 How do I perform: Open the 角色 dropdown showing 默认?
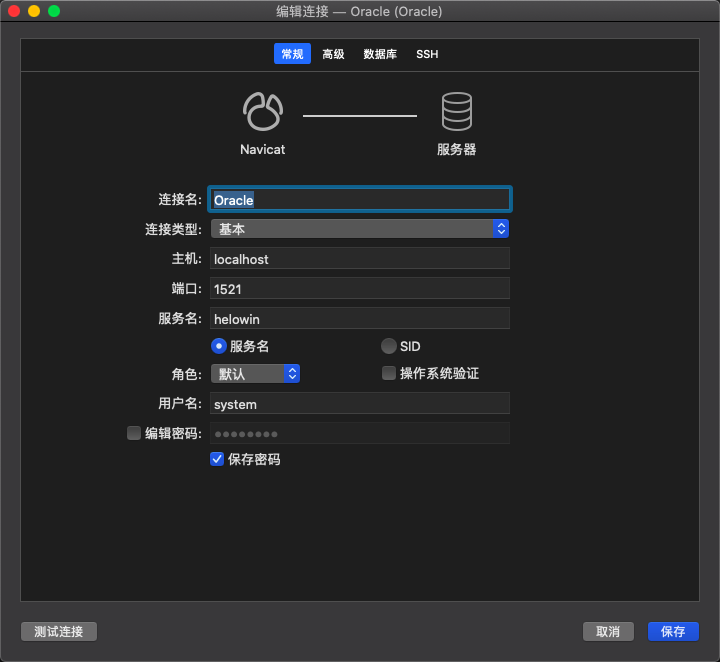pos(255,374)
